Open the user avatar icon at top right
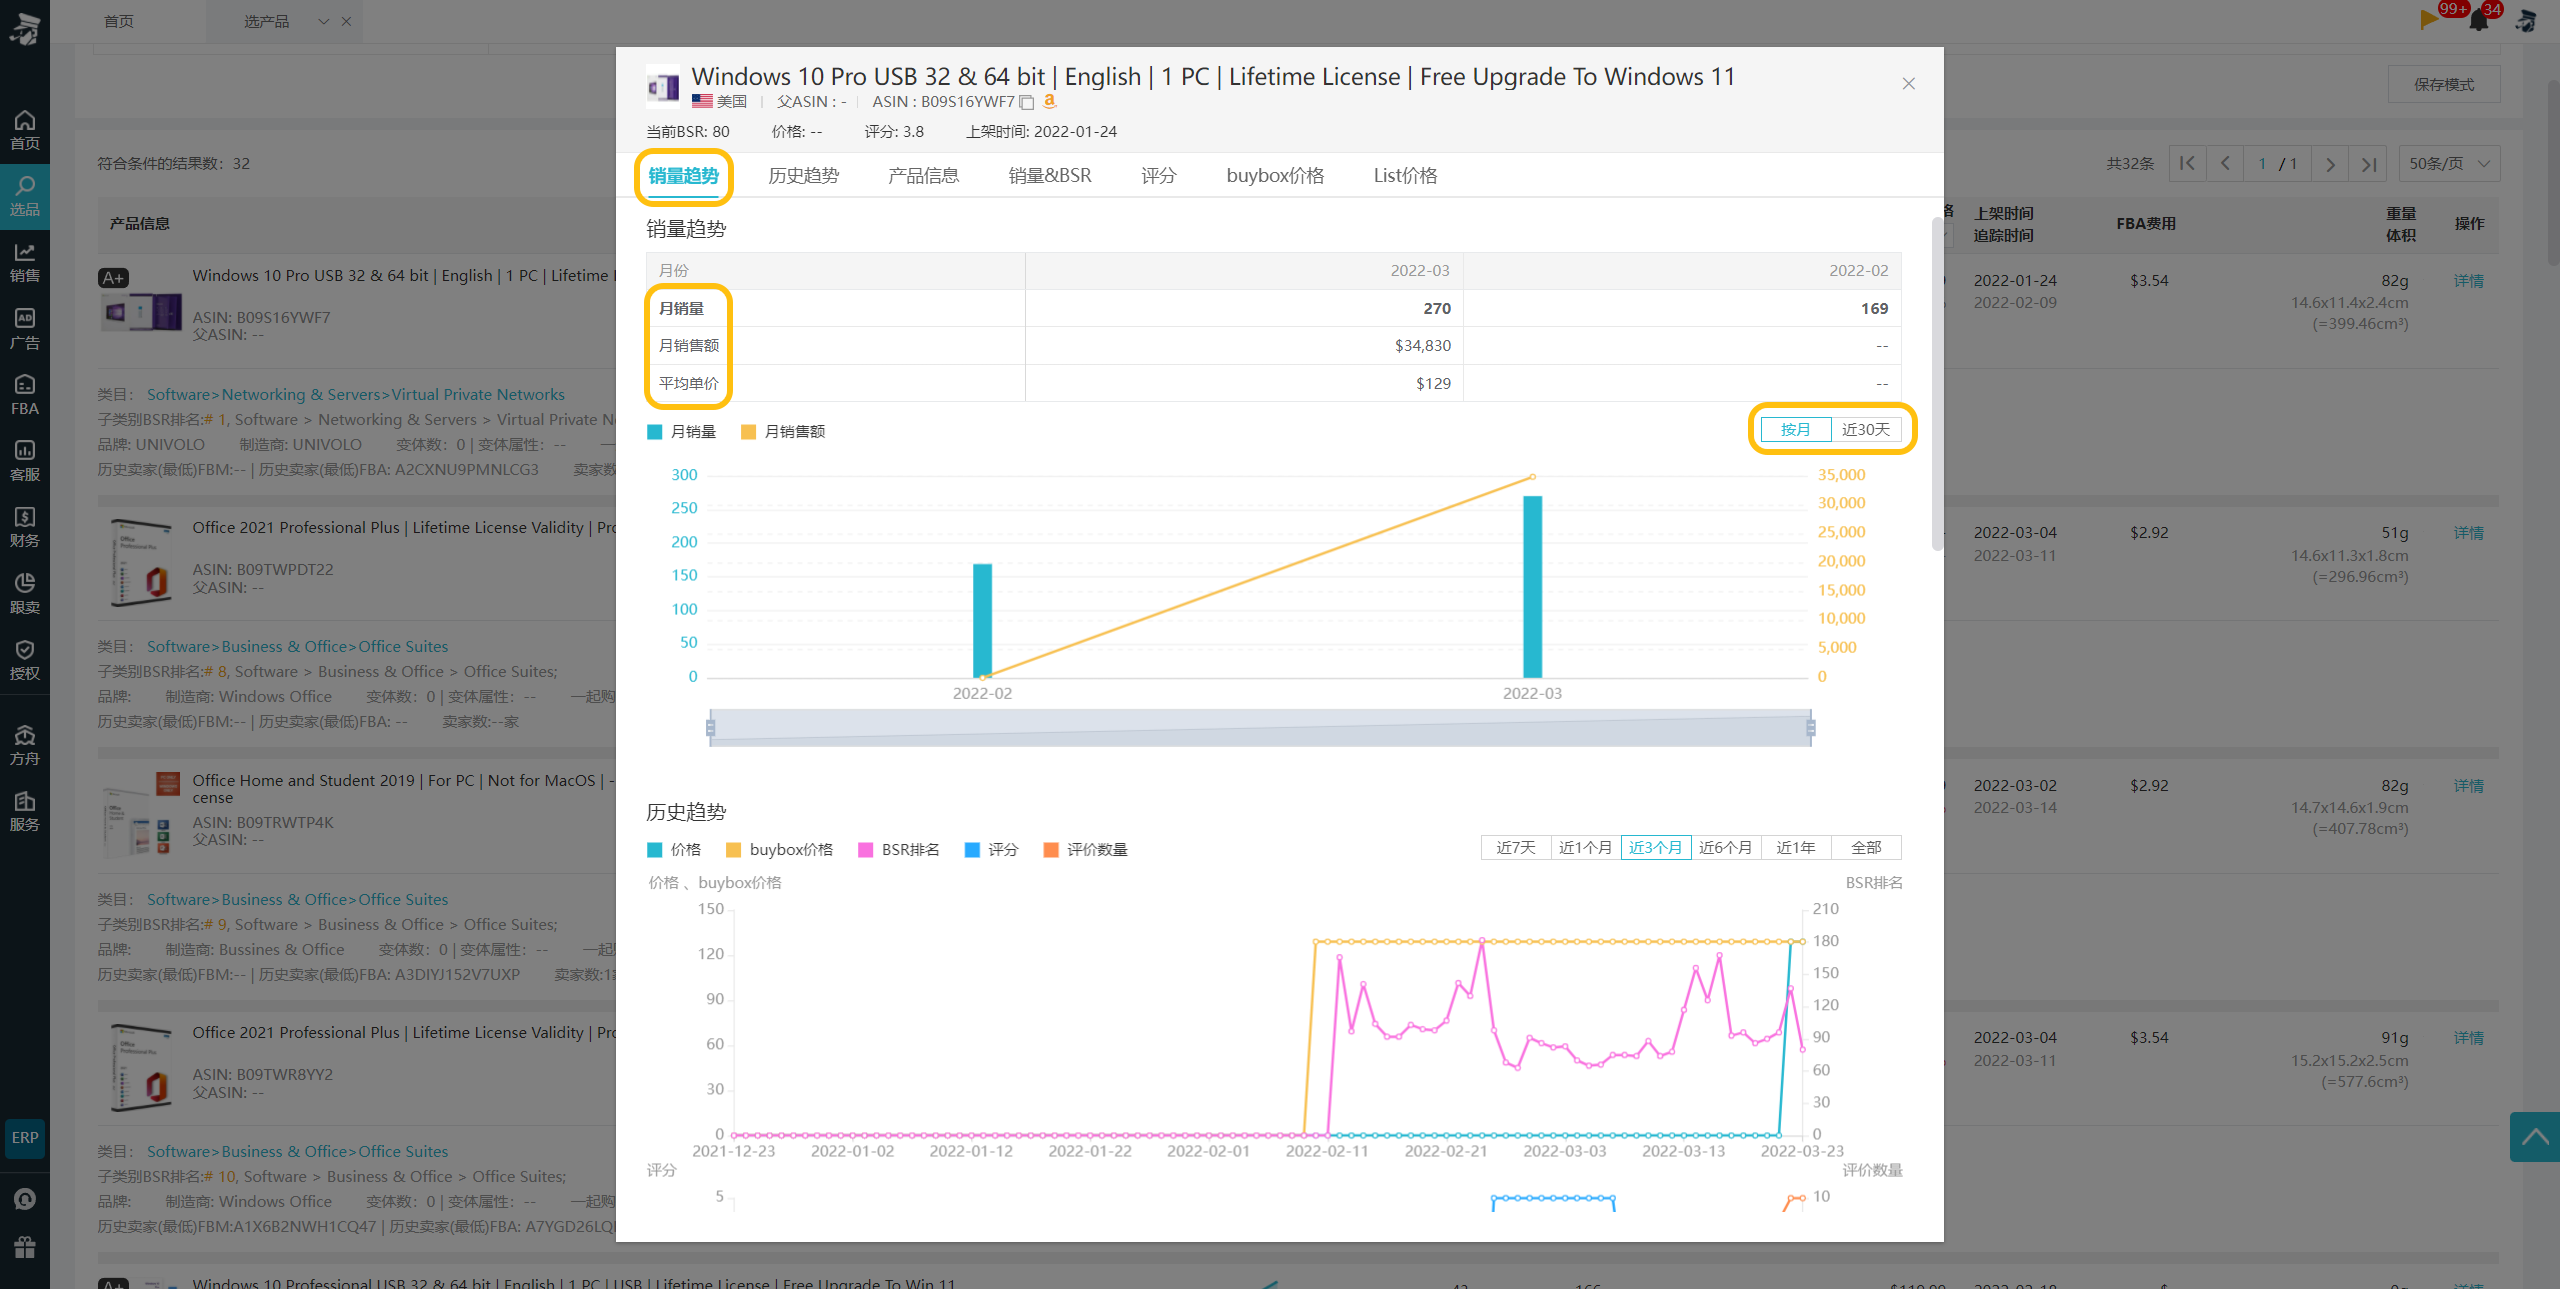2560x1289 pixels. point(2526,20)
